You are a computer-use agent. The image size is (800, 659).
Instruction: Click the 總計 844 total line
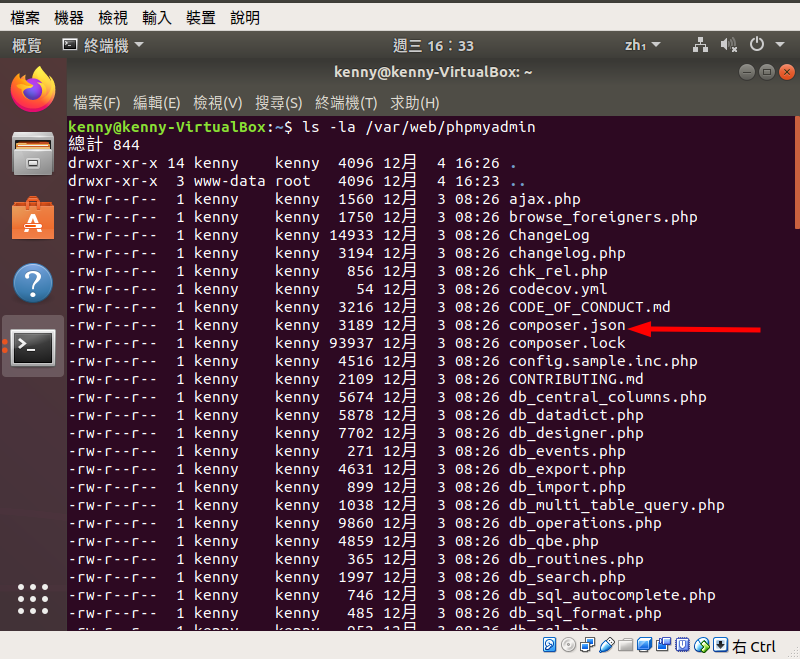click(104, 145)
